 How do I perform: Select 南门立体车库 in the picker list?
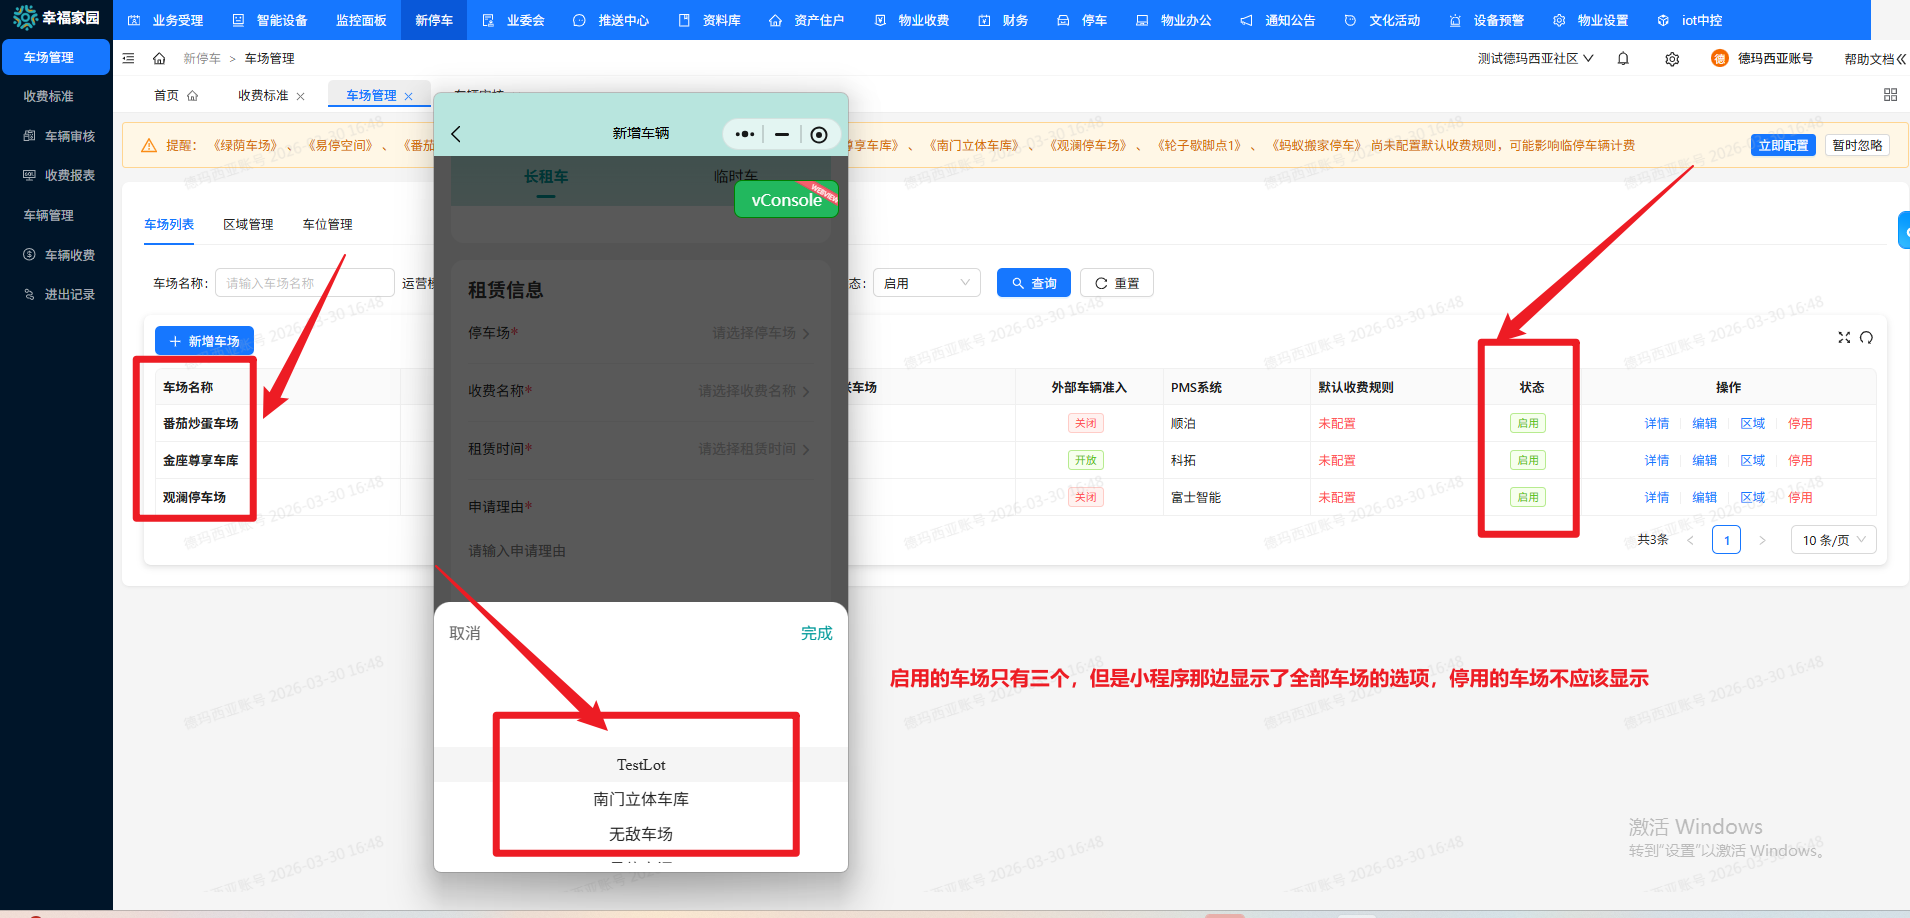click(641, 799)
